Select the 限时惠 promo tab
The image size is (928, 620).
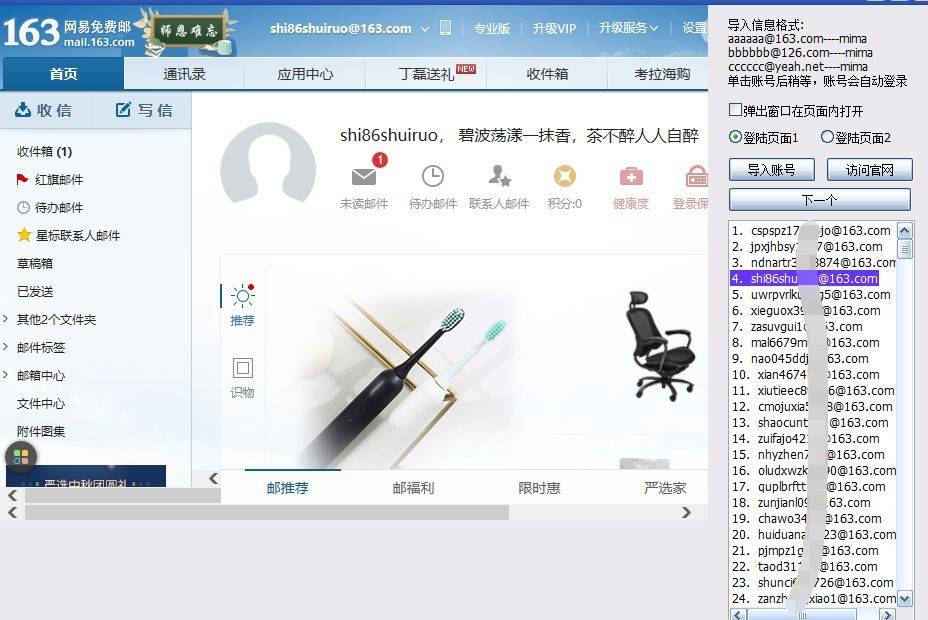coord(539,488)
